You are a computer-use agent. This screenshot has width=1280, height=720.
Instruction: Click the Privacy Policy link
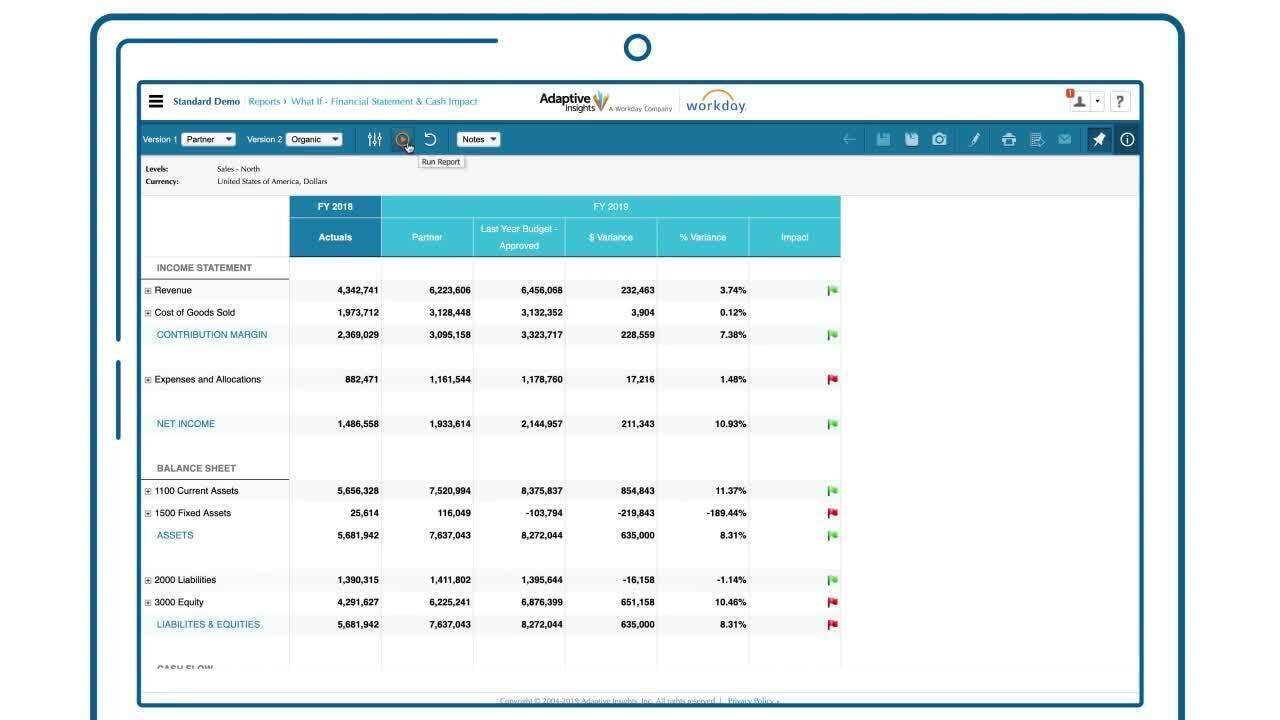pyautogui.click(x=749, y=701)
